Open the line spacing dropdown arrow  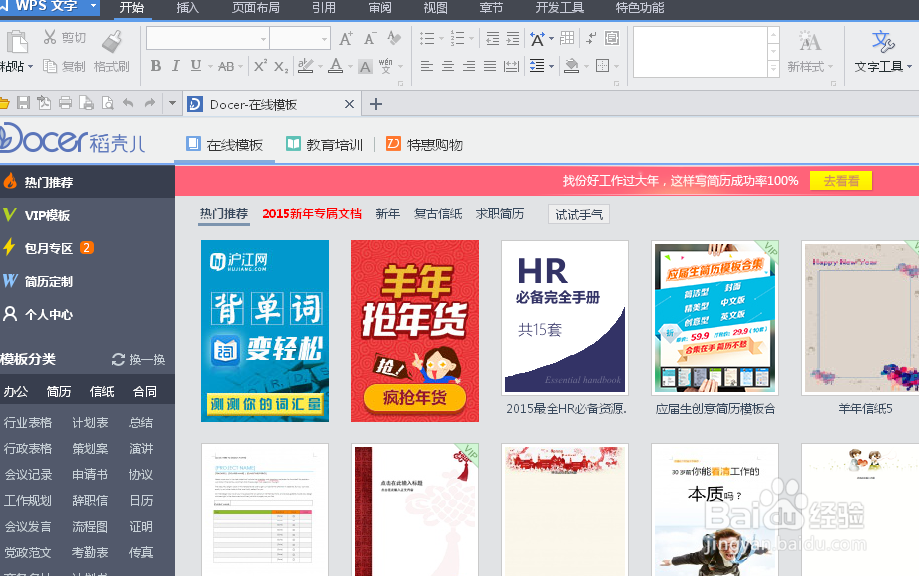(x=552, y=66)
